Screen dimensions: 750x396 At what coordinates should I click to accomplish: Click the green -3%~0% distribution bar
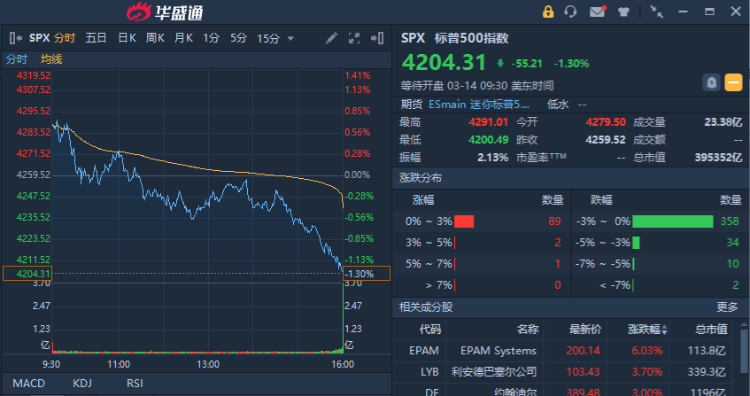[673, 221]
